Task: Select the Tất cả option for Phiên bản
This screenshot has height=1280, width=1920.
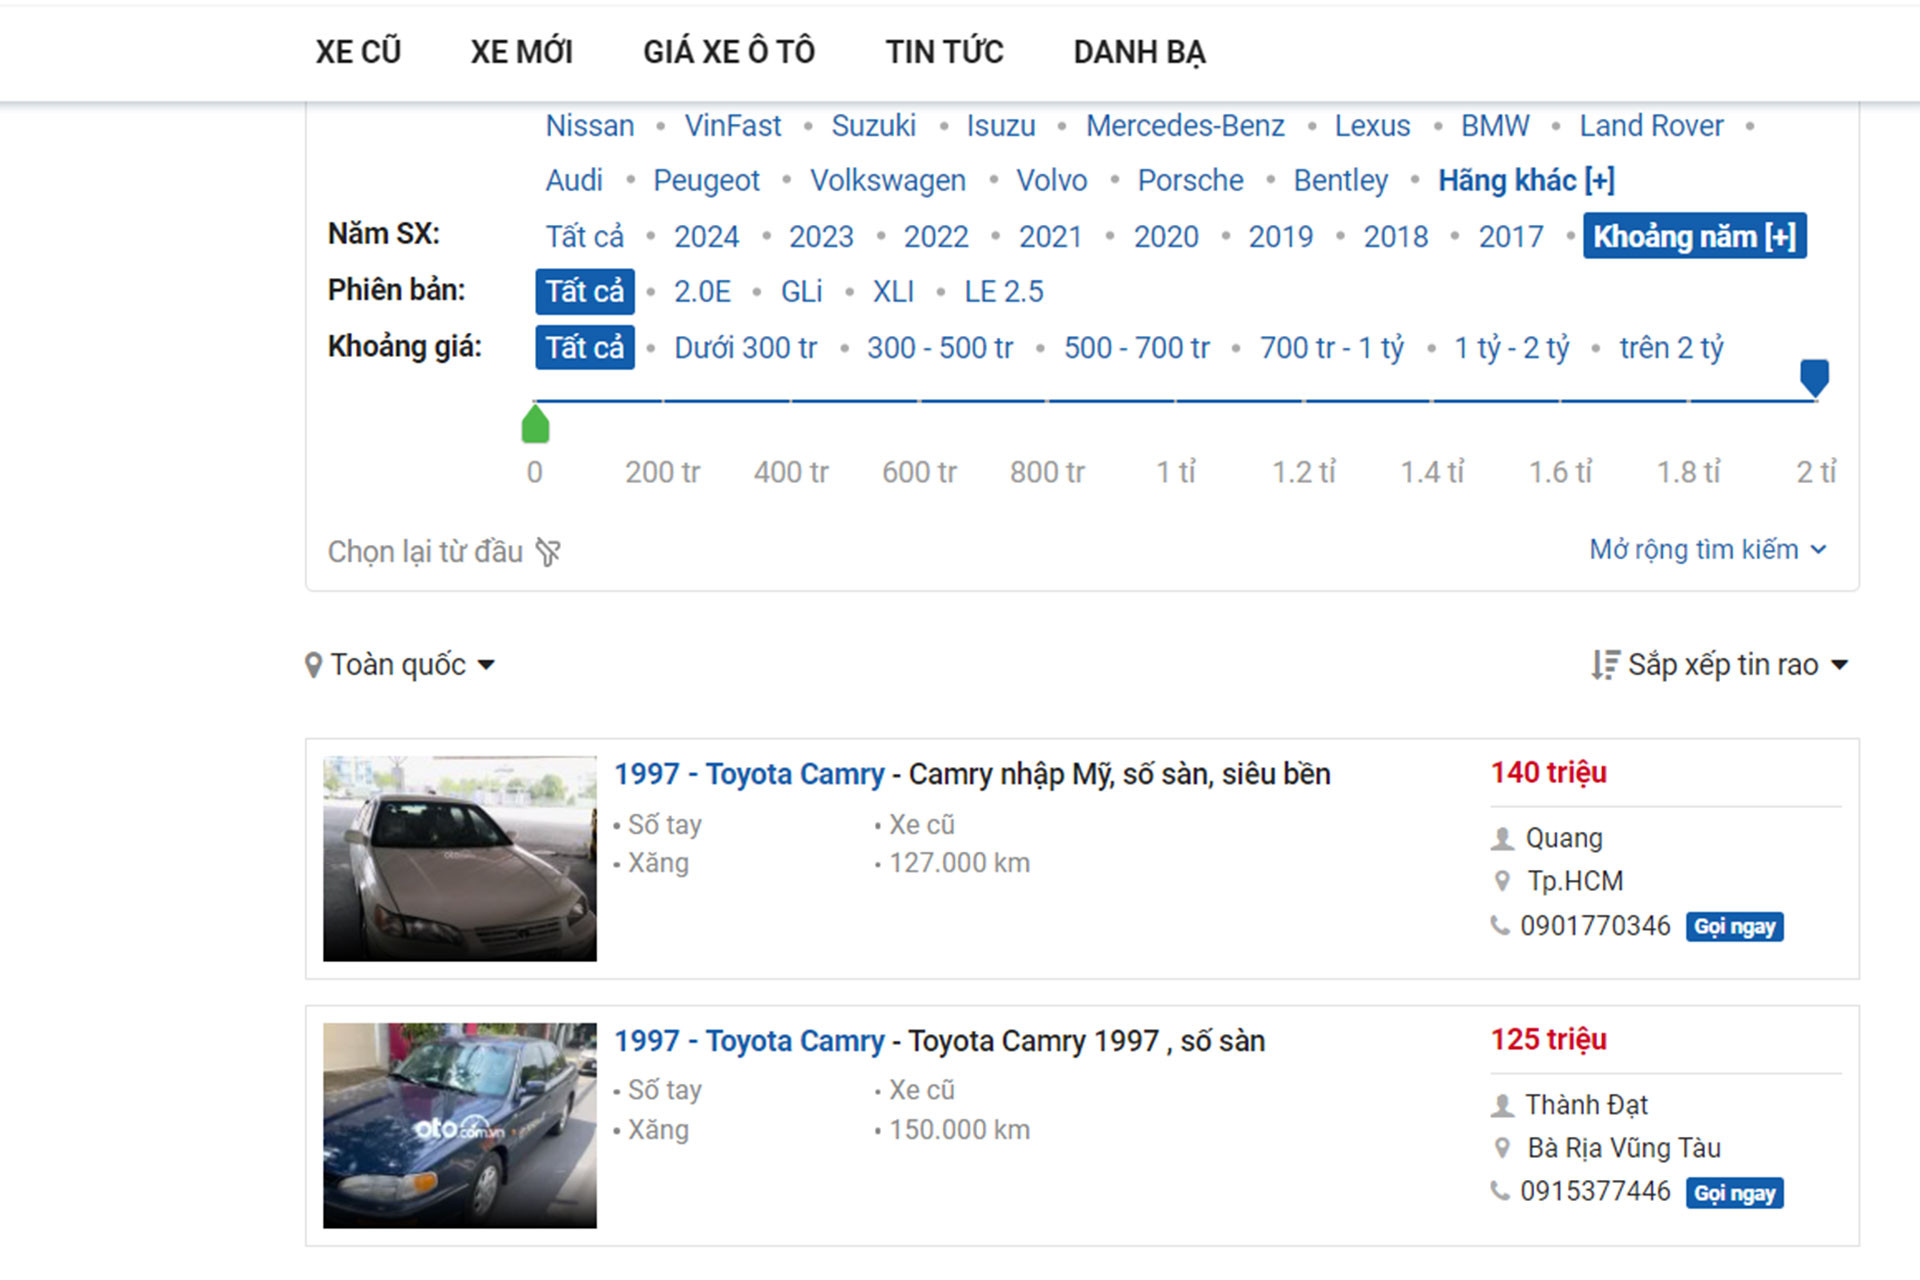Action: point(584,291)
